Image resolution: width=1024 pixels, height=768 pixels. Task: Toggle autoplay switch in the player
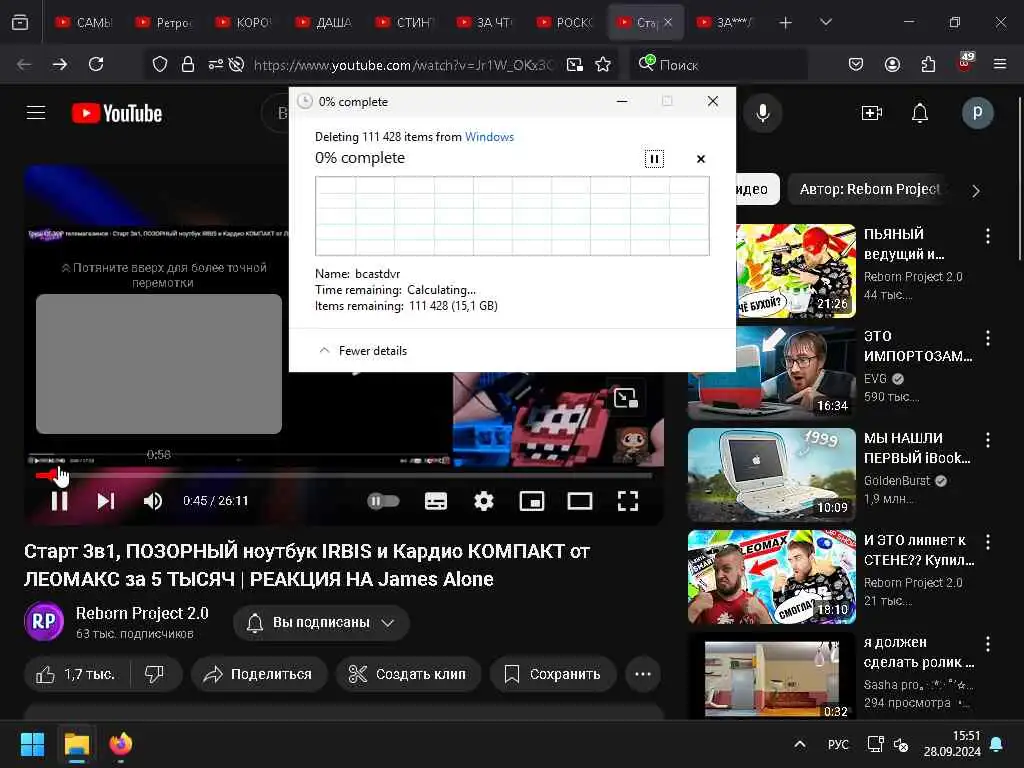[x=383, y=501]
